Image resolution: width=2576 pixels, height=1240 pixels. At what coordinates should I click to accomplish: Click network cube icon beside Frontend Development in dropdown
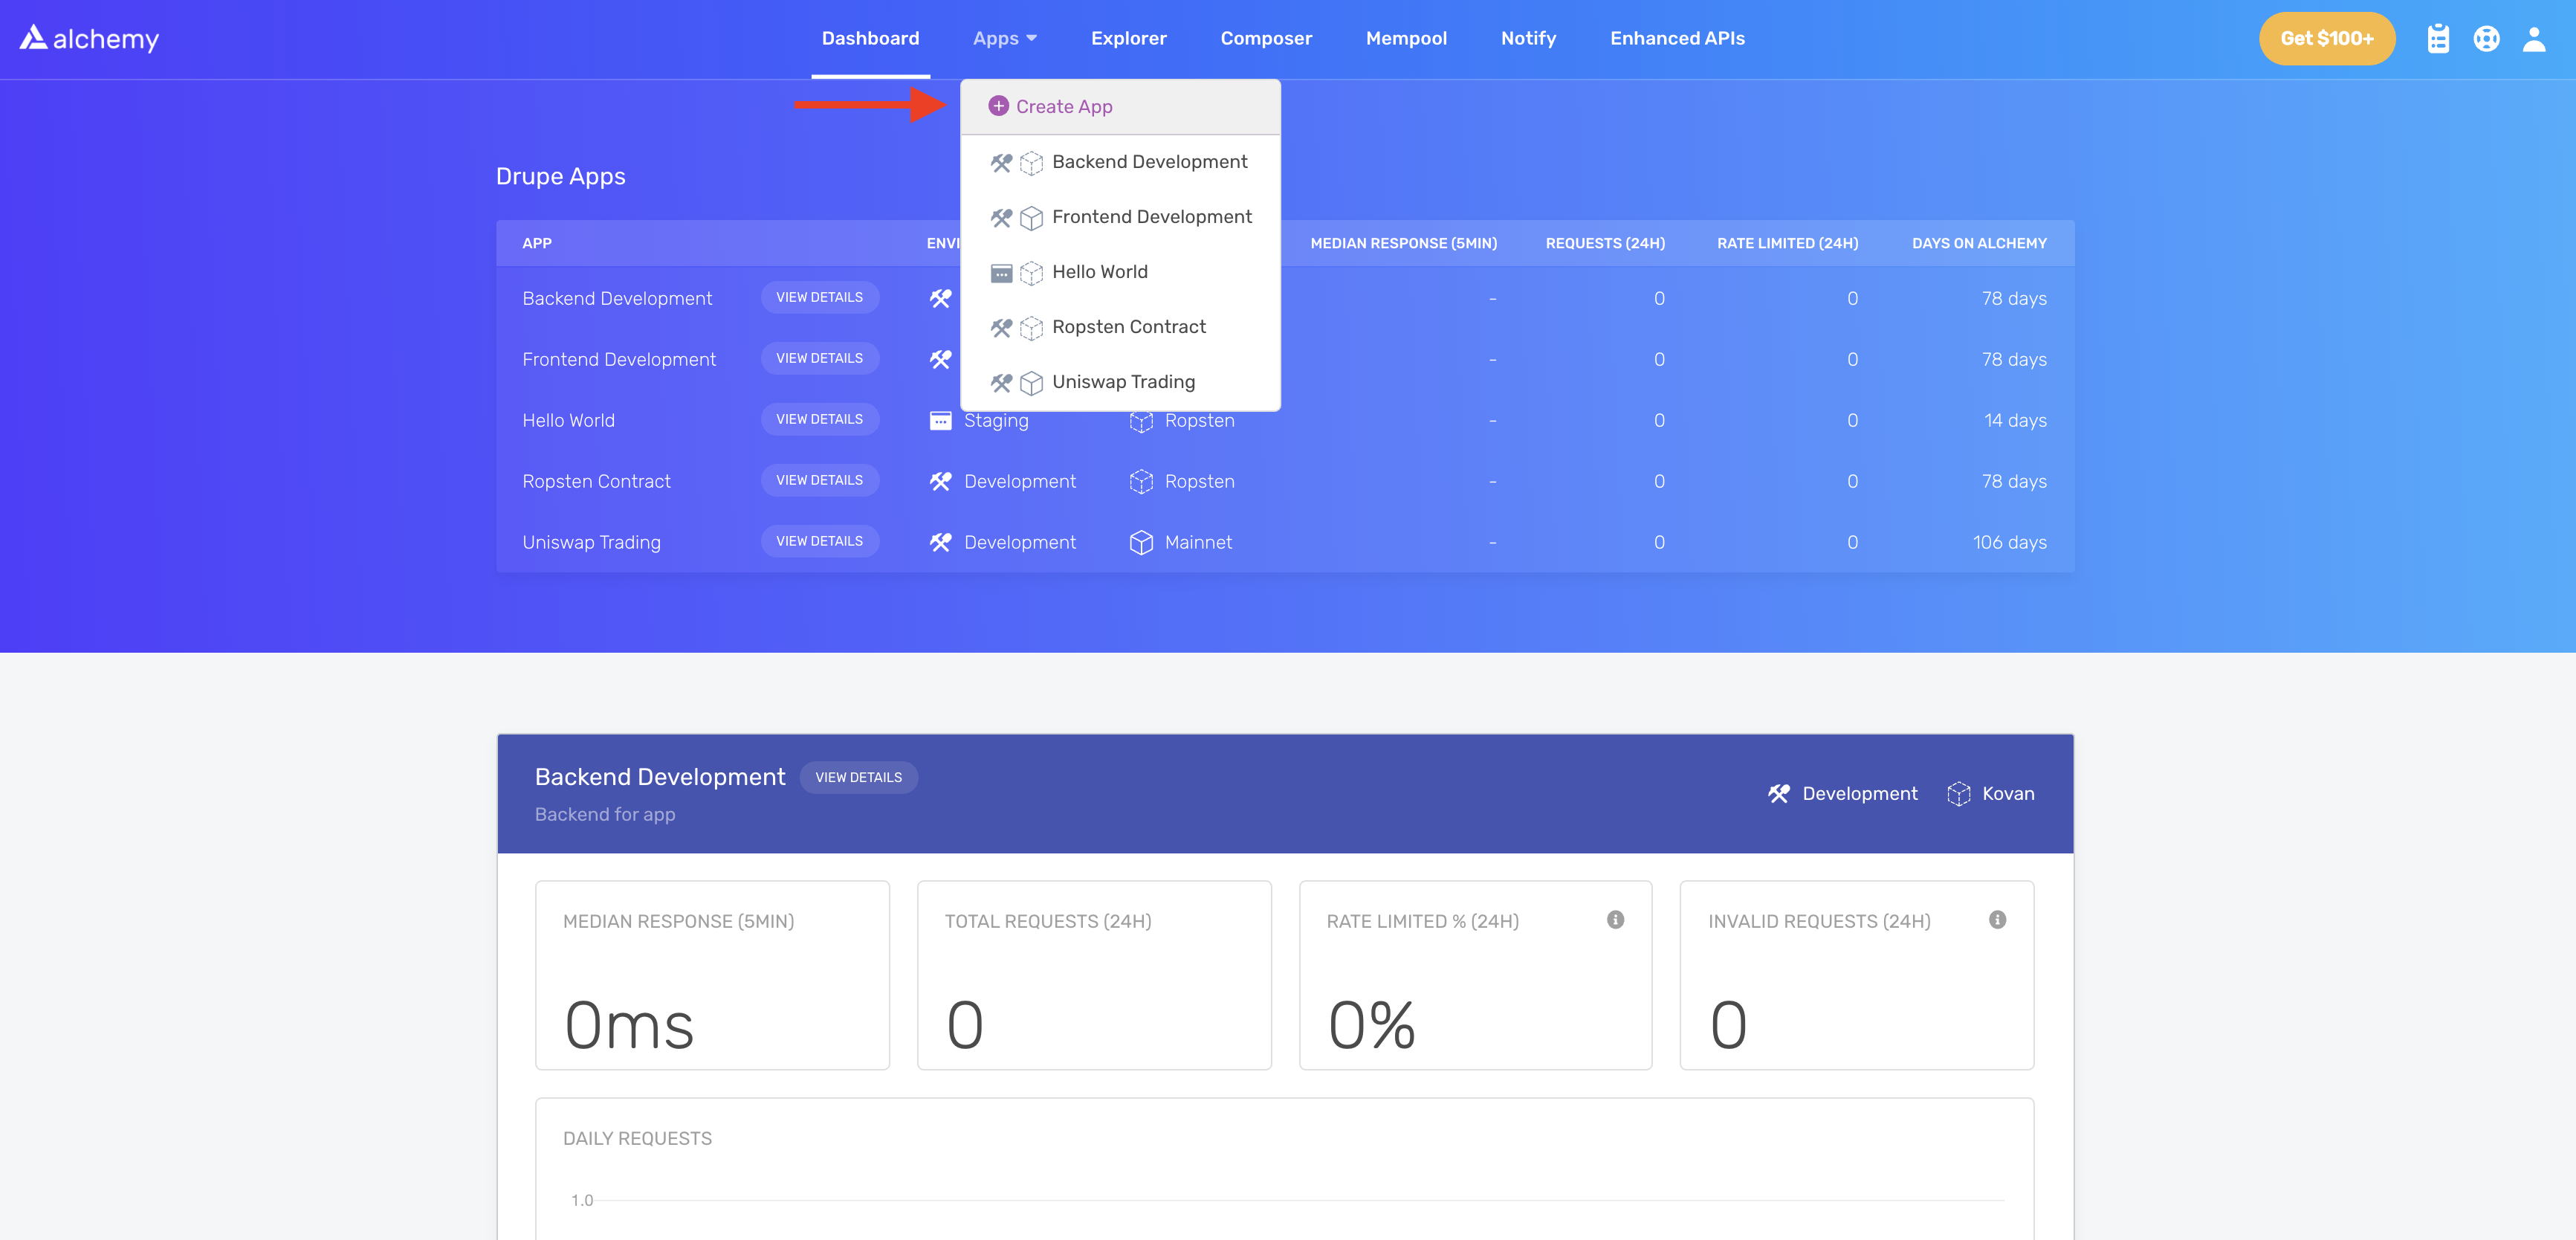[x=1031, y=218]
